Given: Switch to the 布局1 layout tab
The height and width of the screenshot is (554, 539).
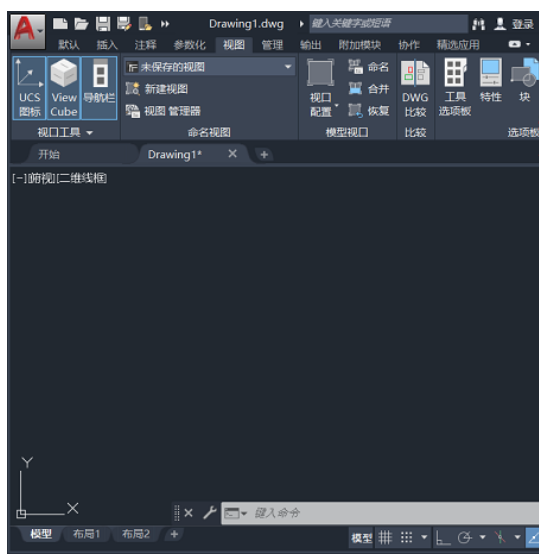Looking at the screenshot, I should pos(86,534).
